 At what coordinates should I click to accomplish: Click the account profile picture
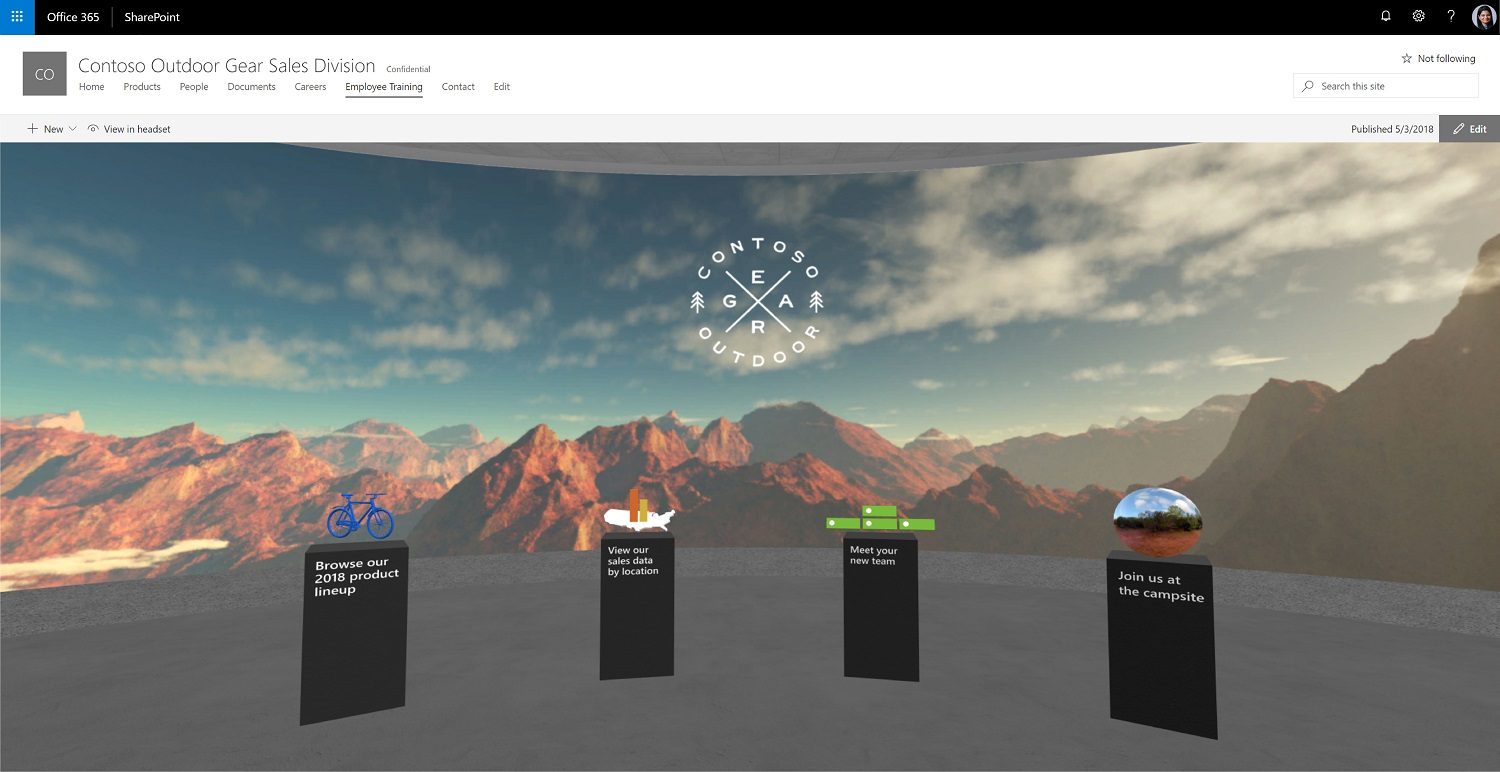[x=1484, y=16]
